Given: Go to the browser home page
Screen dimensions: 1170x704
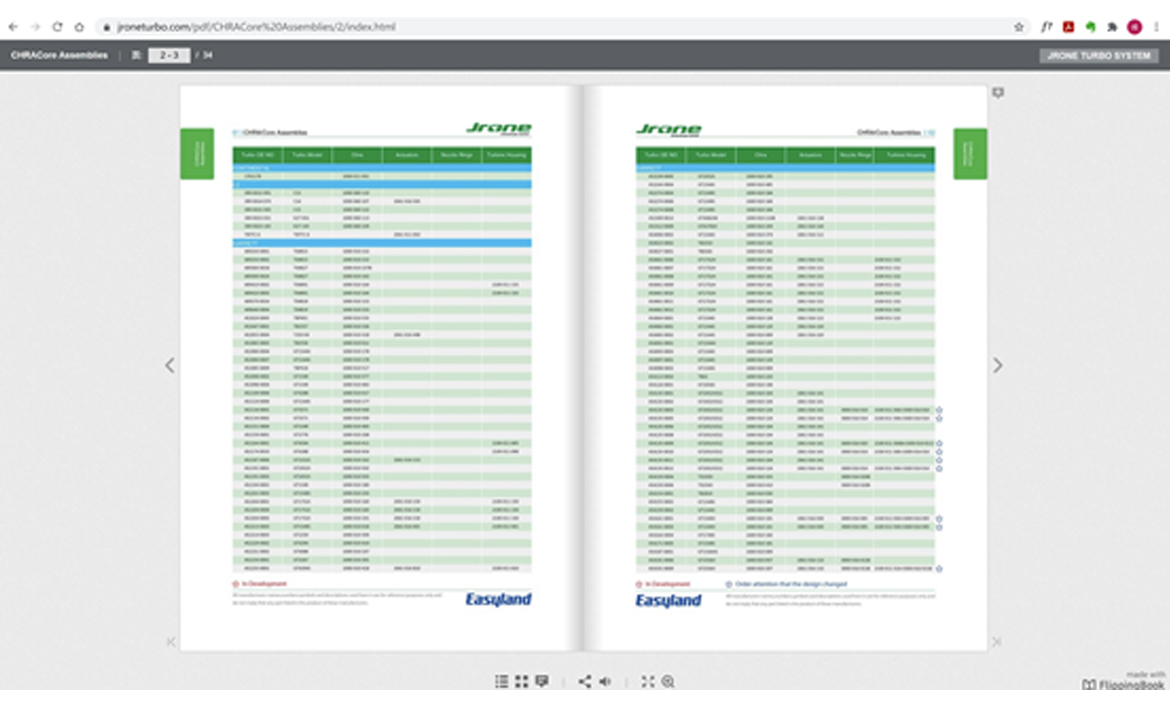Looking at the screenshot, I should point(79,27).
